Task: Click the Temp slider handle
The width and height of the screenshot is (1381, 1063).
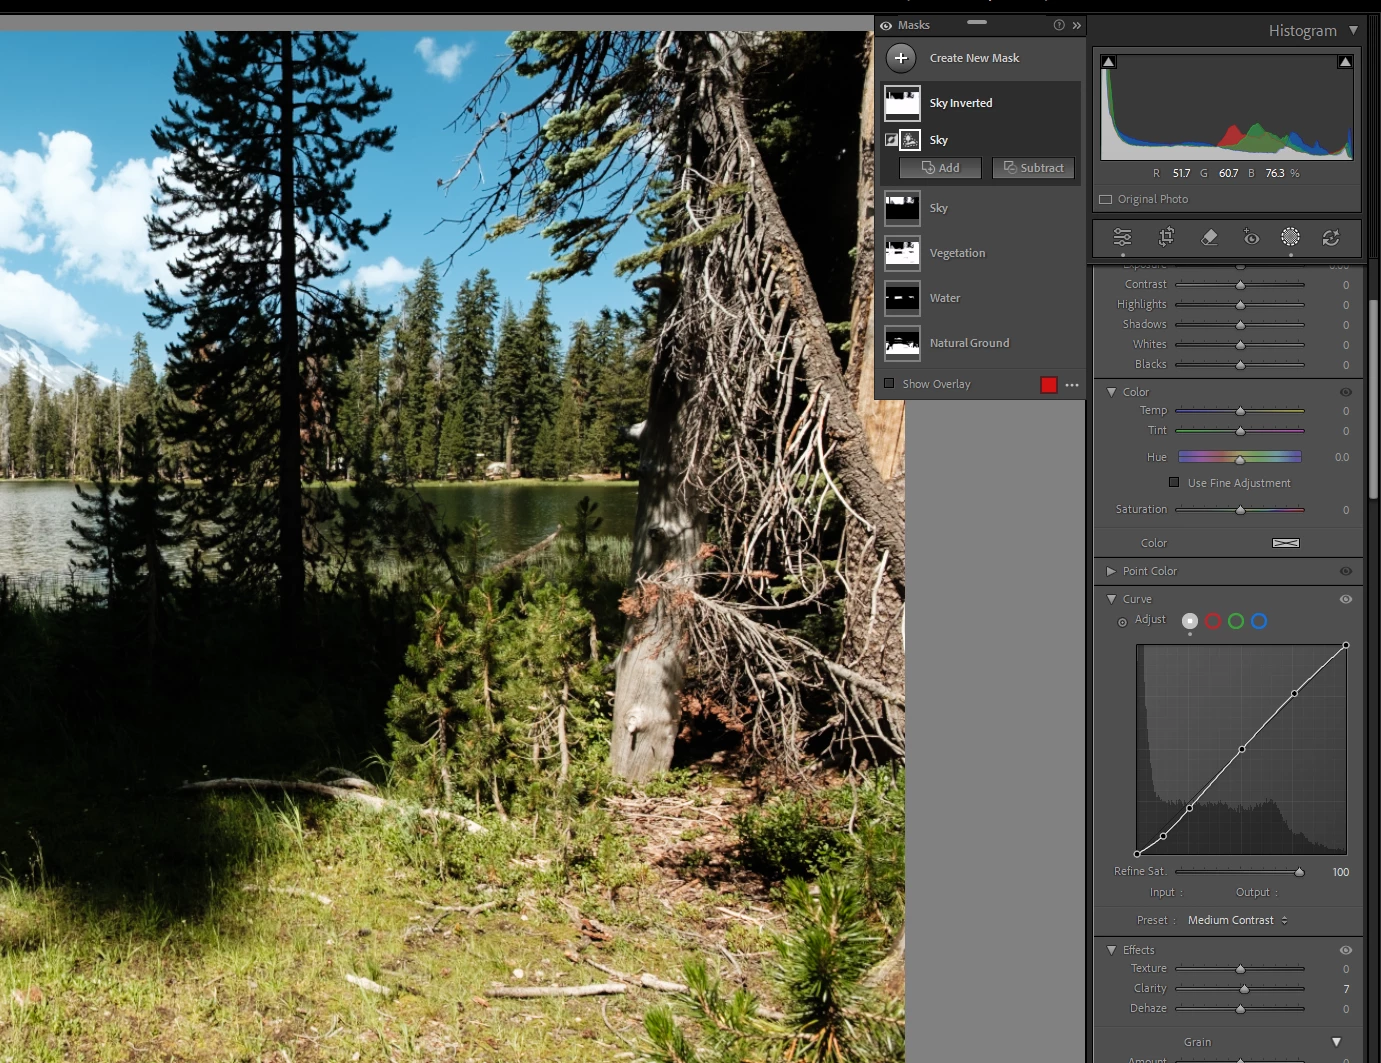Action: (x=1240, y=411)
